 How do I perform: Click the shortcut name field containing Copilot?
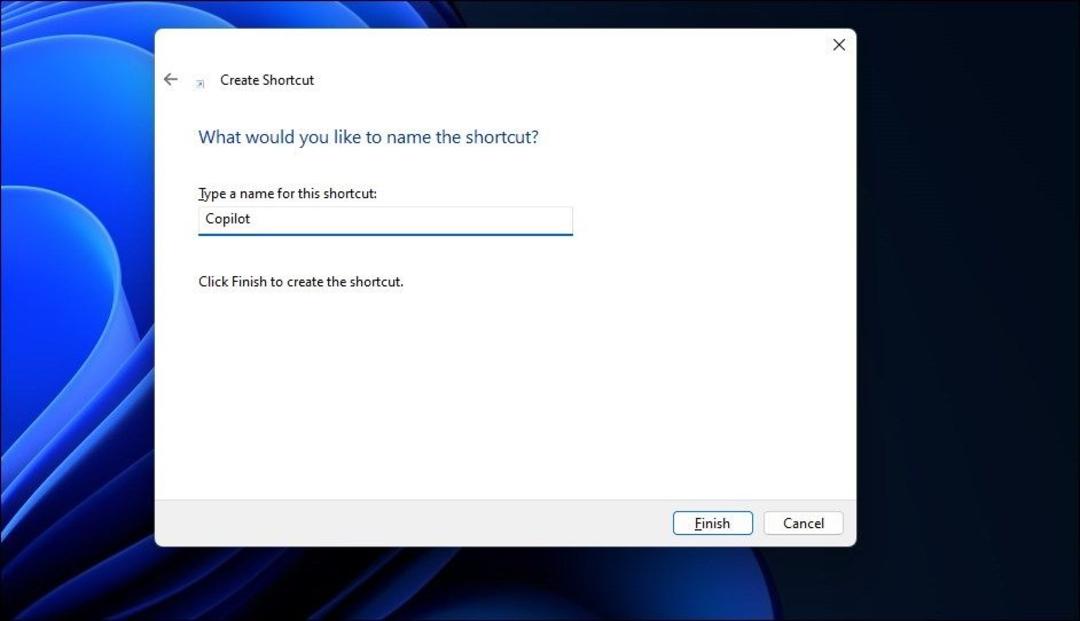point(385,220)
